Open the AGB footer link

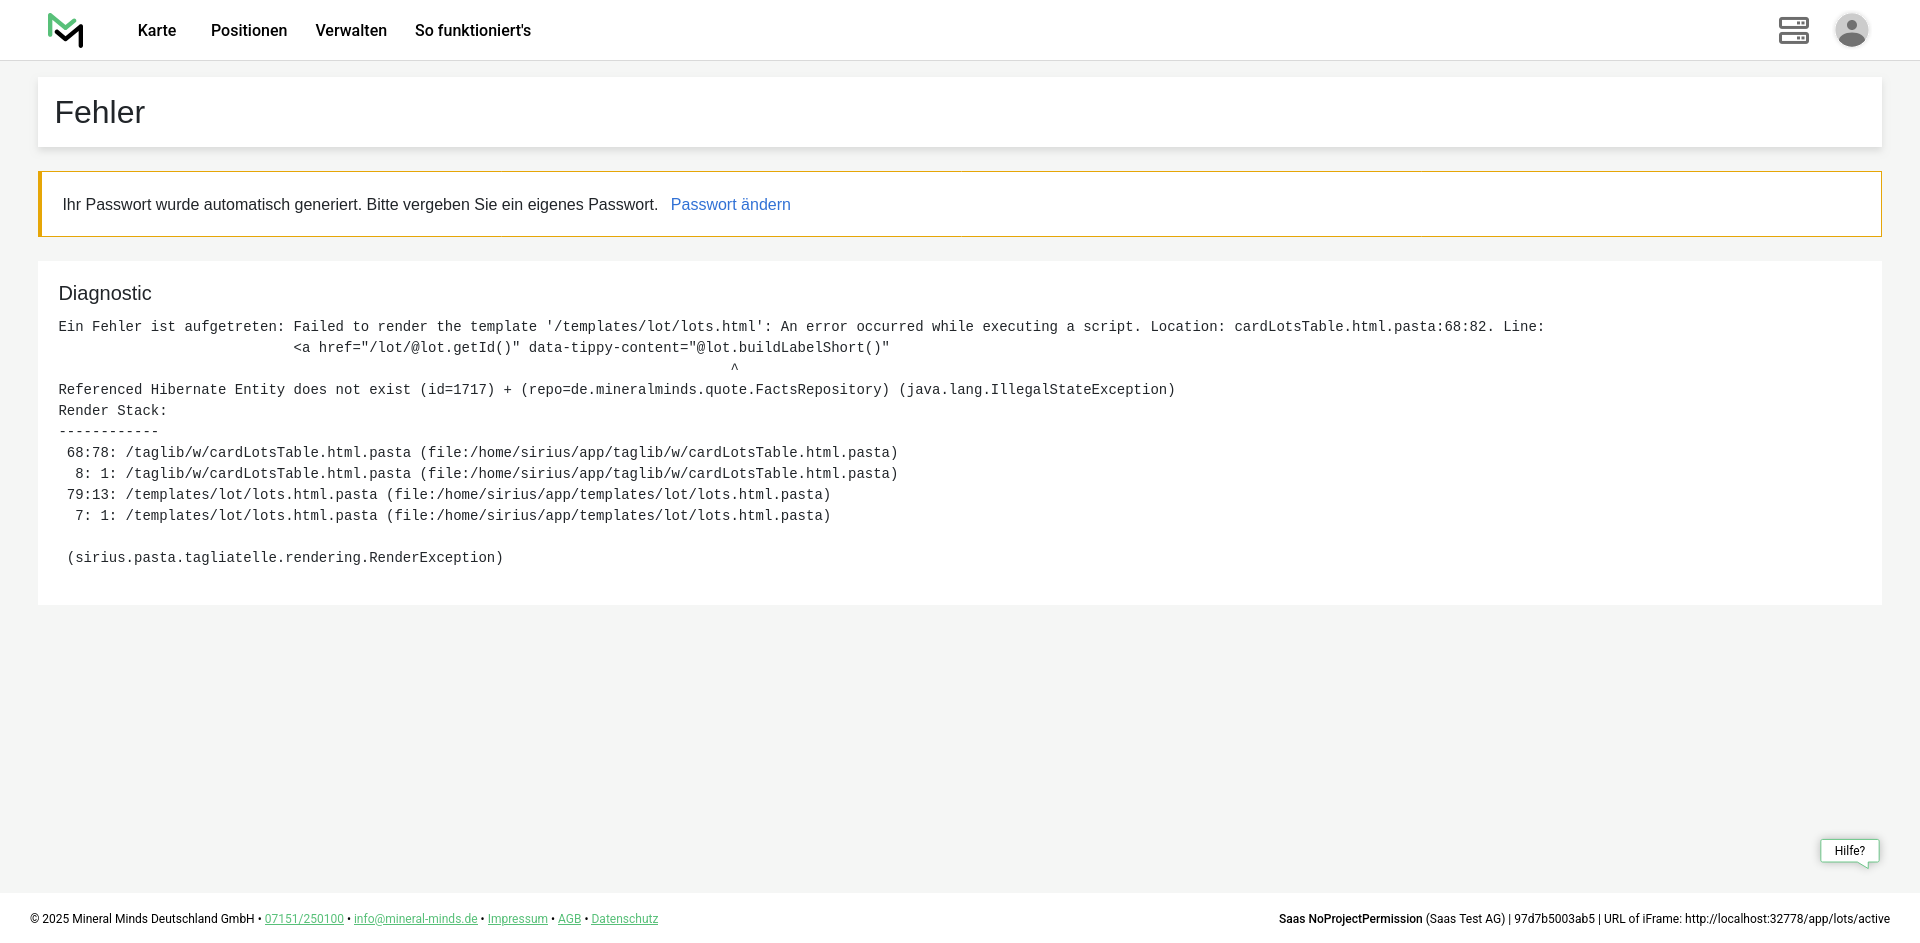click(569, 919)
